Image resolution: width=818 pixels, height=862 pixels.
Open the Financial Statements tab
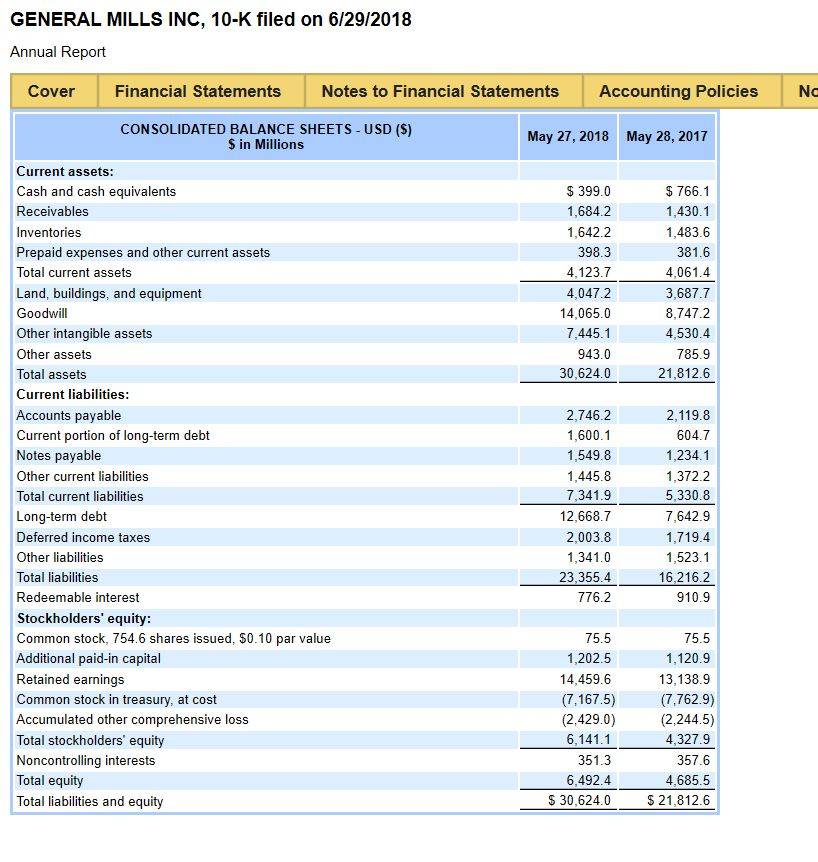coord(199,91)
